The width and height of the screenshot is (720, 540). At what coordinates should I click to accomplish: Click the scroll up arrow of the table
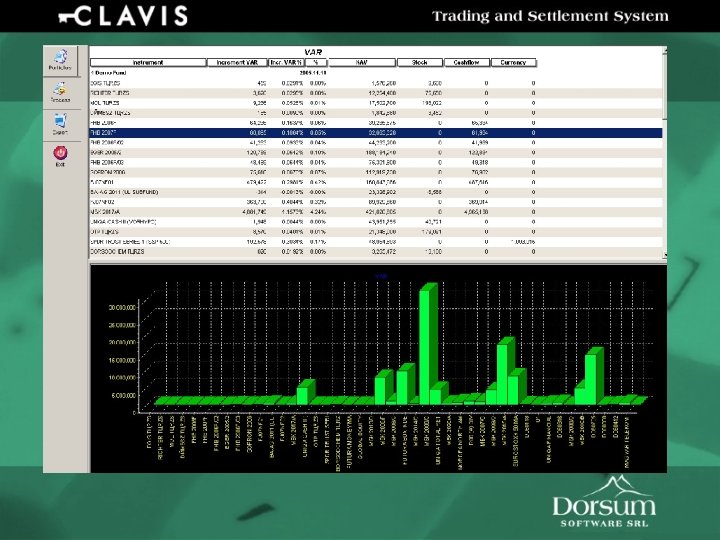pyautogui.click(x=664, y=50)
